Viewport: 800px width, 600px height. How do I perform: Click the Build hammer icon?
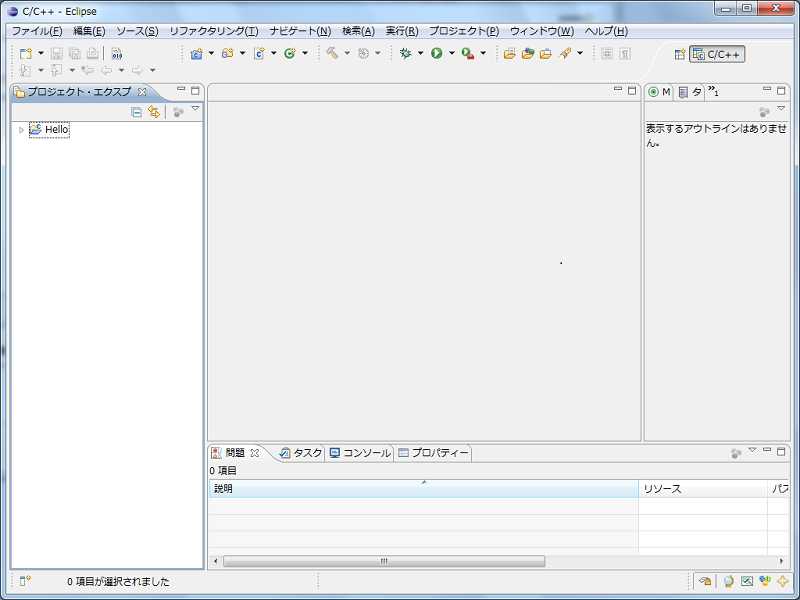(331, 53)
